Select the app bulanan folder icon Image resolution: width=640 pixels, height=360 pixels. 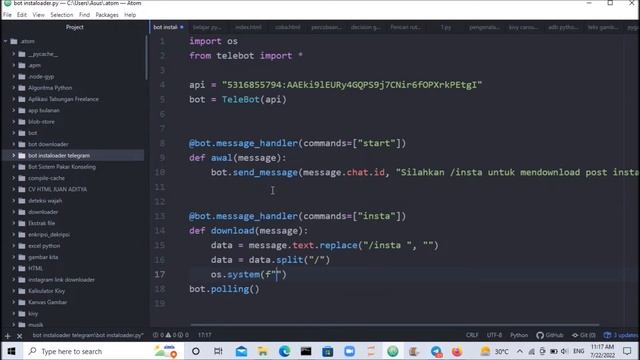pos(22,110)
